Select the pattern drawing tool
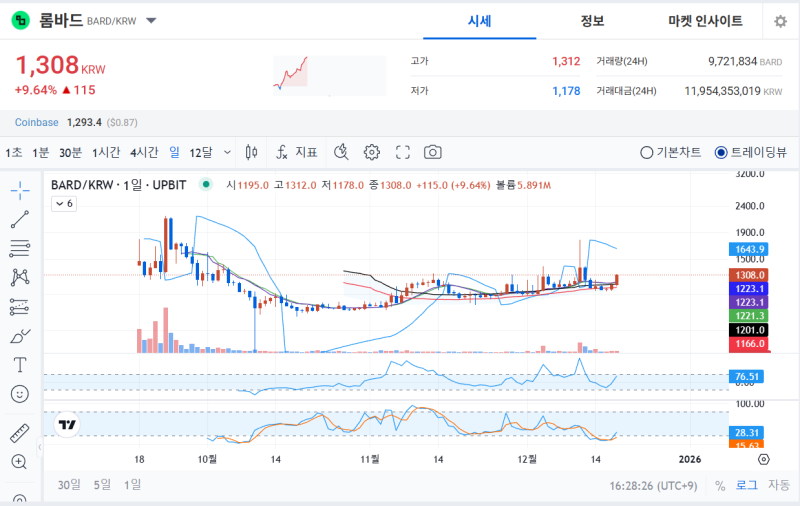800x506 pixels. tap(20, 277)
